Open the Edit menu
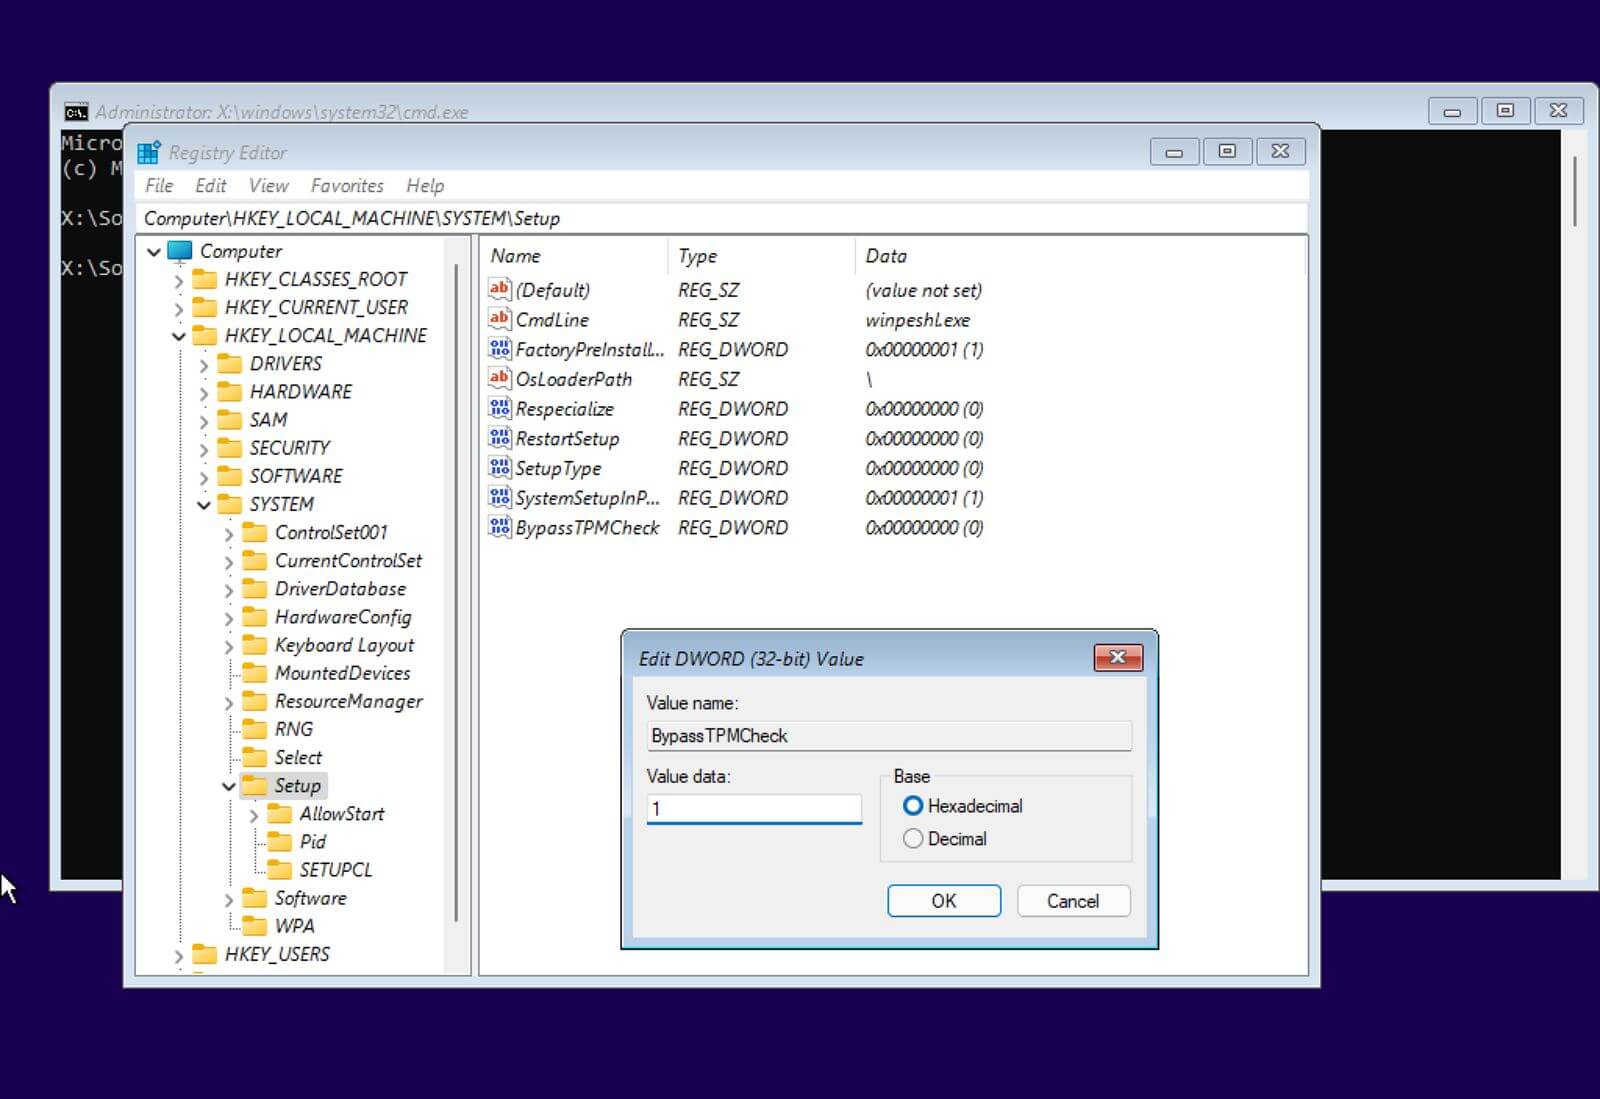This screenshot has width=1600, height=1099. click(210, 186)
